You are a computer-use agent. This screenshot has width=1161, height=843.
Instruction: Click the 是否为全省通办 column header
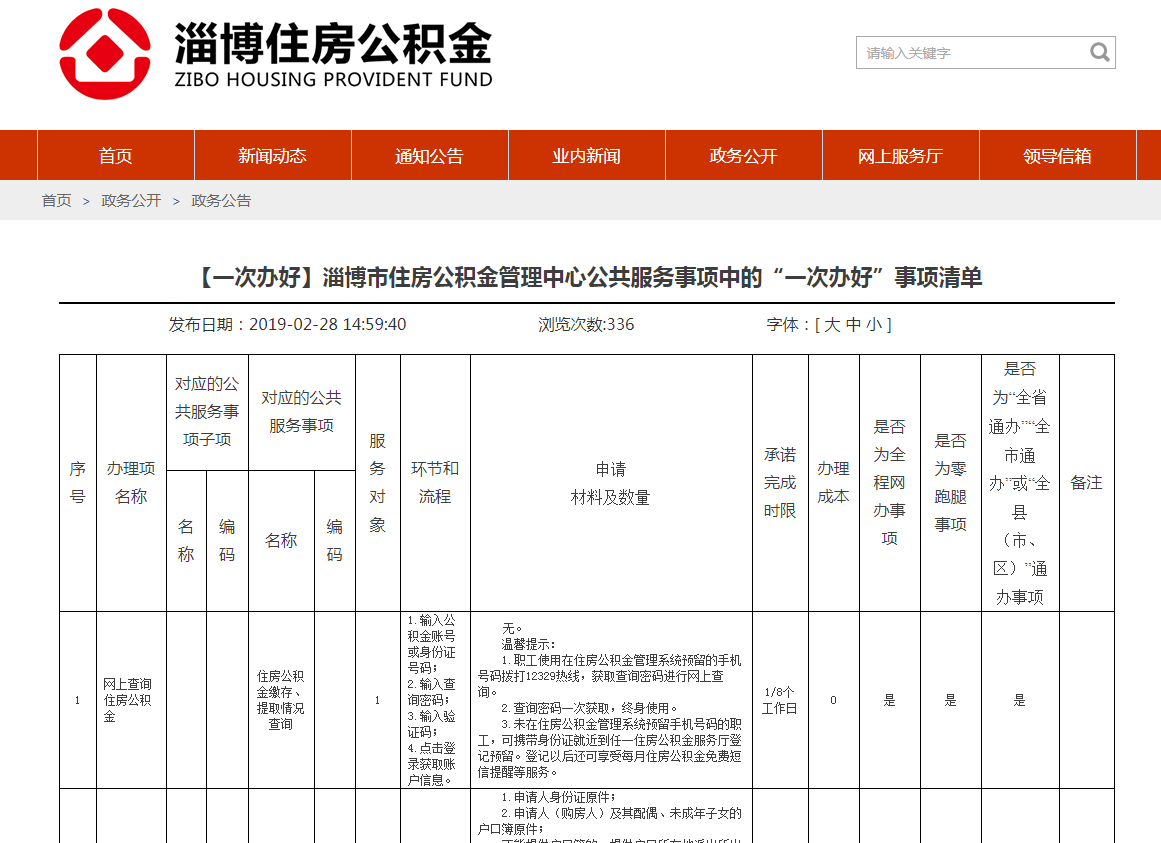1020,483
